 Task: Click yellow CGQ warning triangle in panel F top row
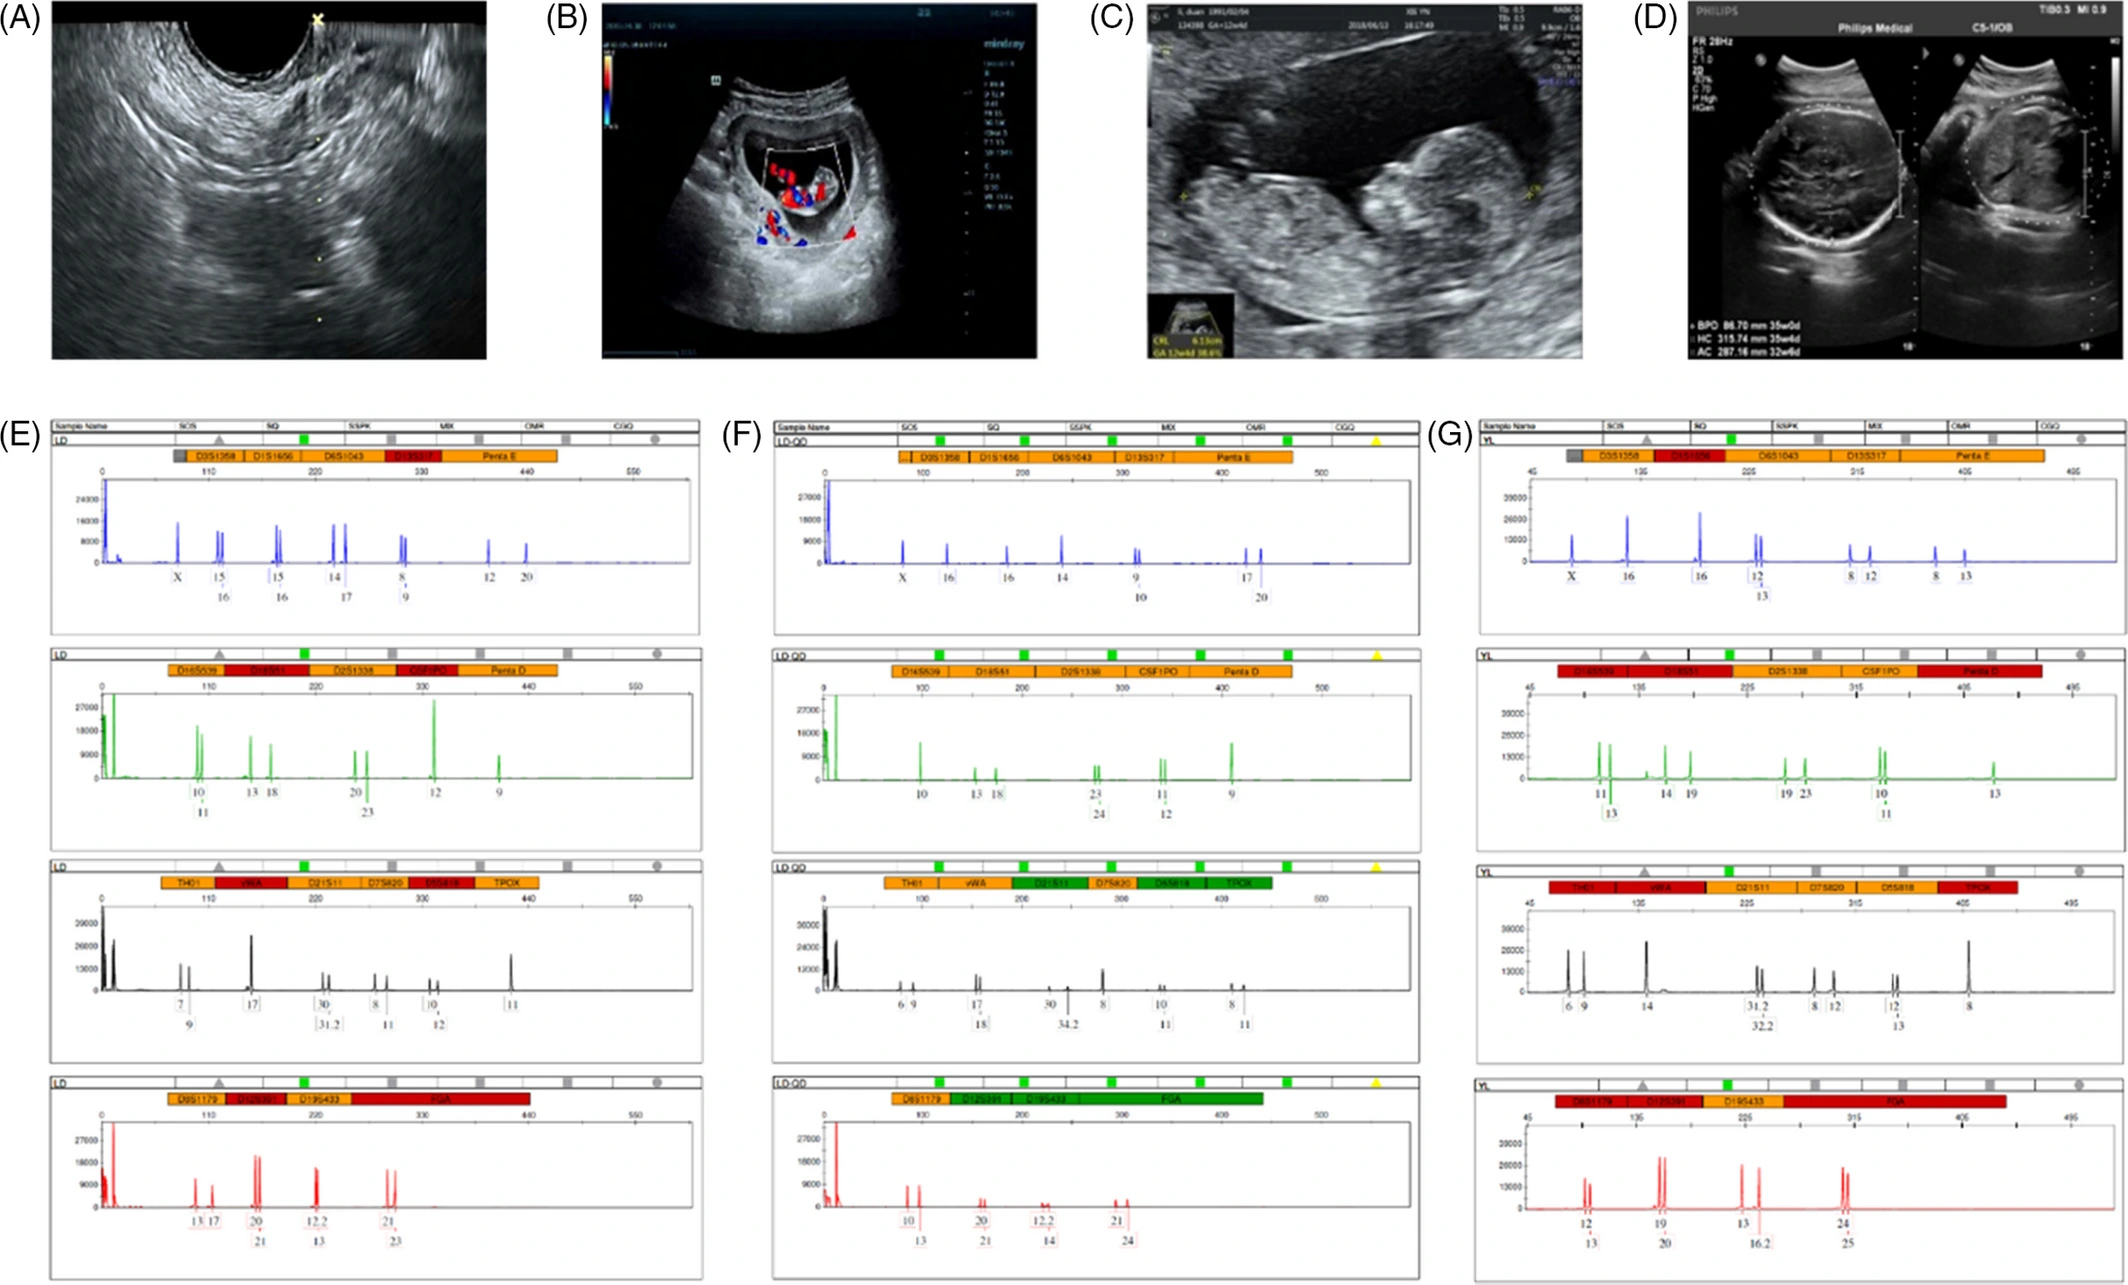pyautogui.click(x=1376, y=441)
